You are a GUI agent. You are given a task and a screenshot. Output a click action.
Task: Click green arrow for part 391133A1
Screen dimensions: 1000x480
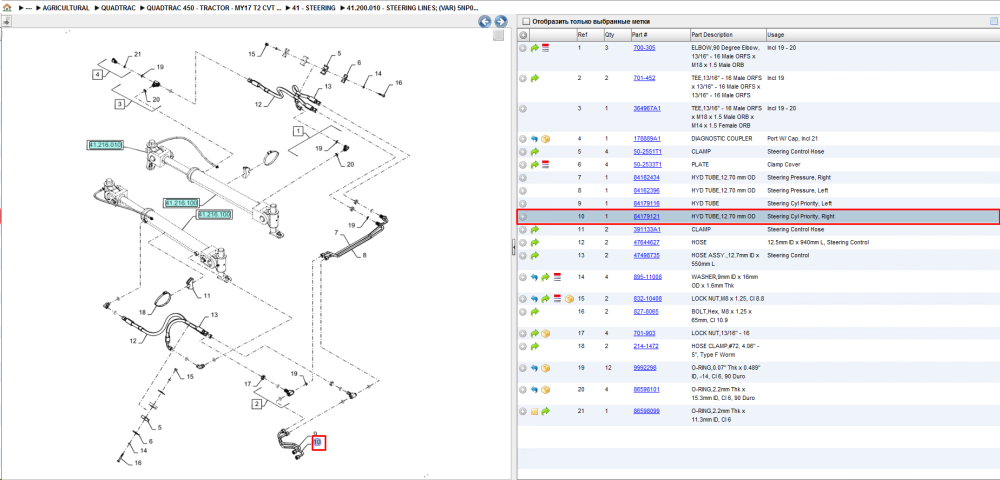534,229
